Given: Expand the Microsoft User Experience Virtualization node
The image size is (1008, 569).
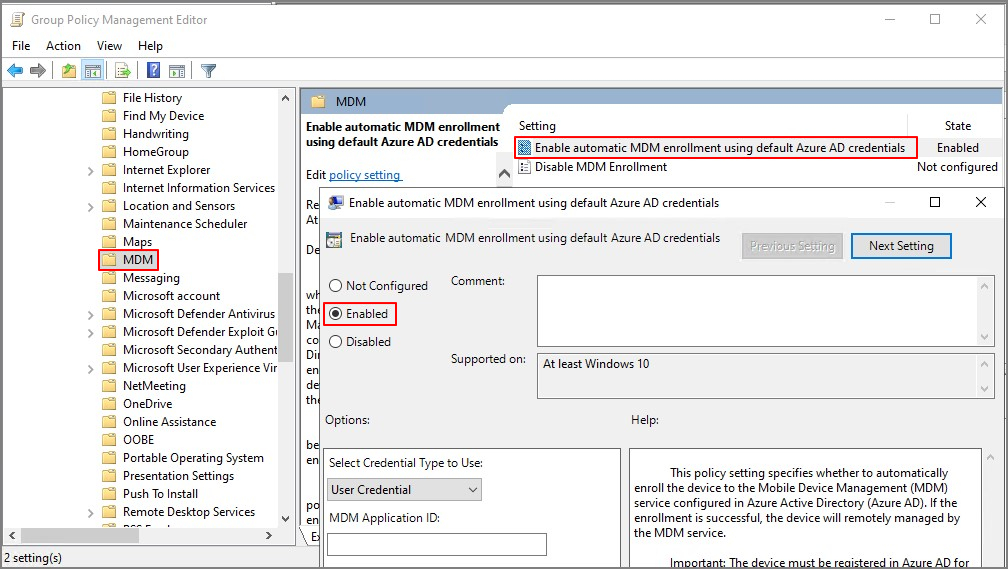Looking at the screenshot, I should click(x=91, y=368).
